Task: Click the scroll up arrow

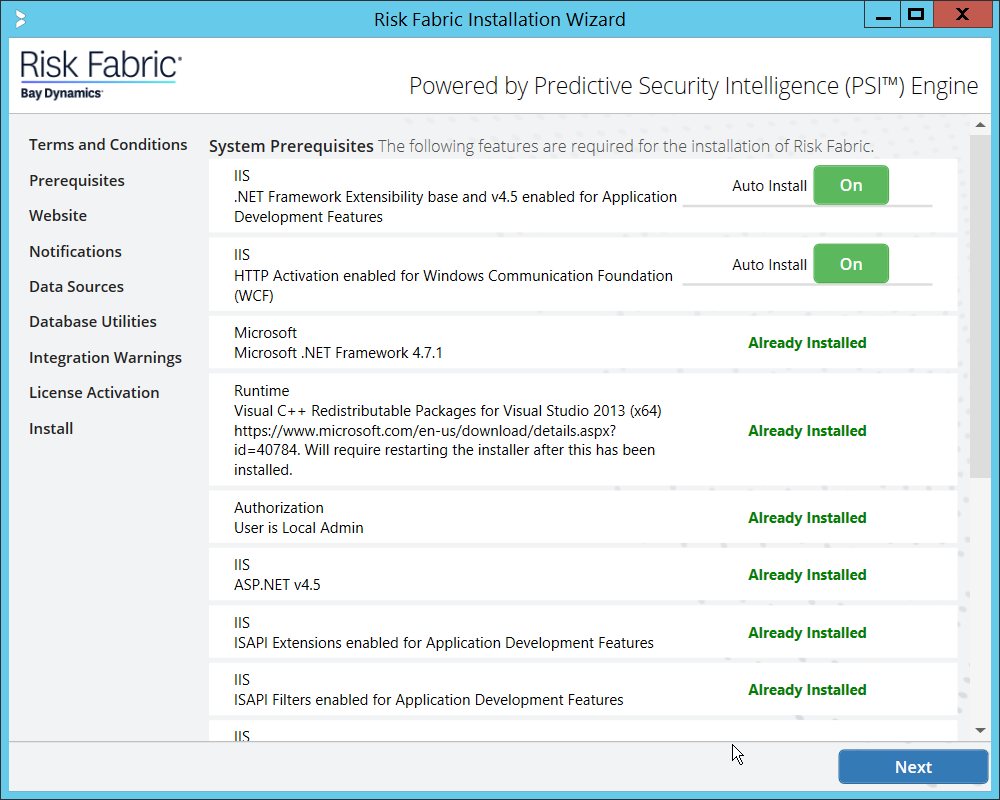Action: [980, 126]
